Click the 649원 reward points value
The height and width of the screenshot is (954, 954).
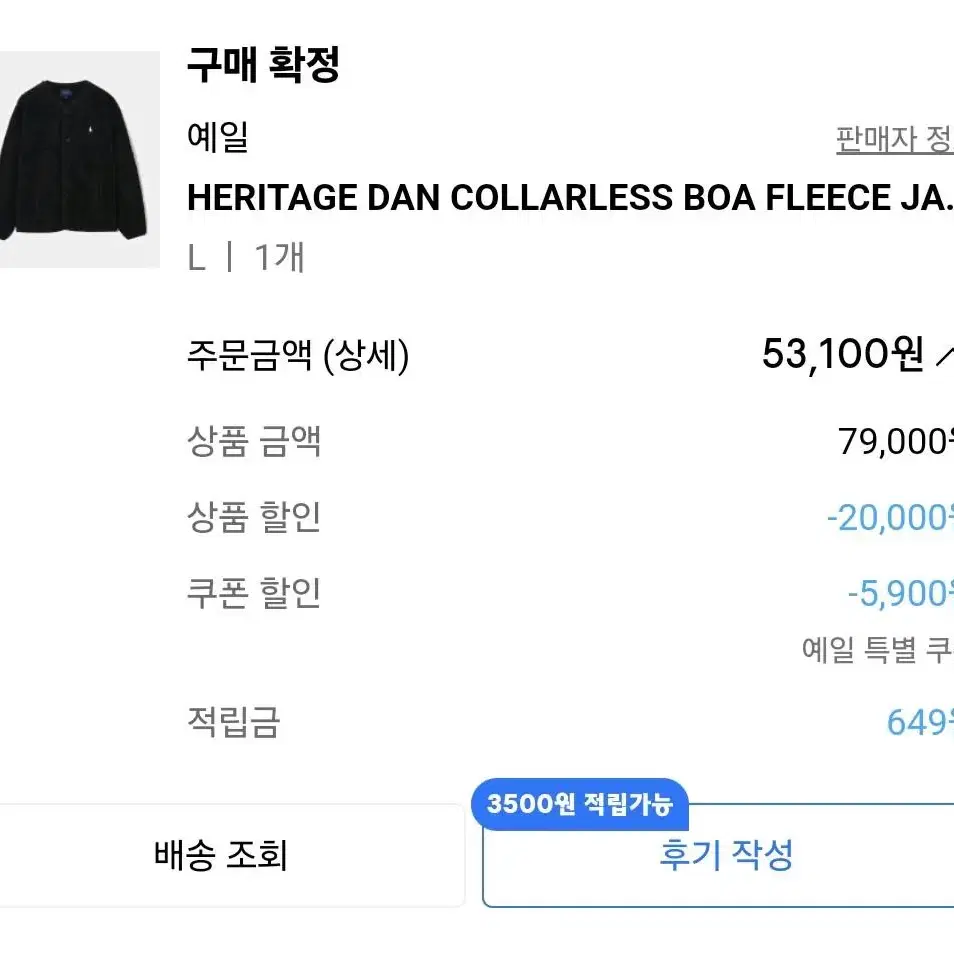coord(920,722)
